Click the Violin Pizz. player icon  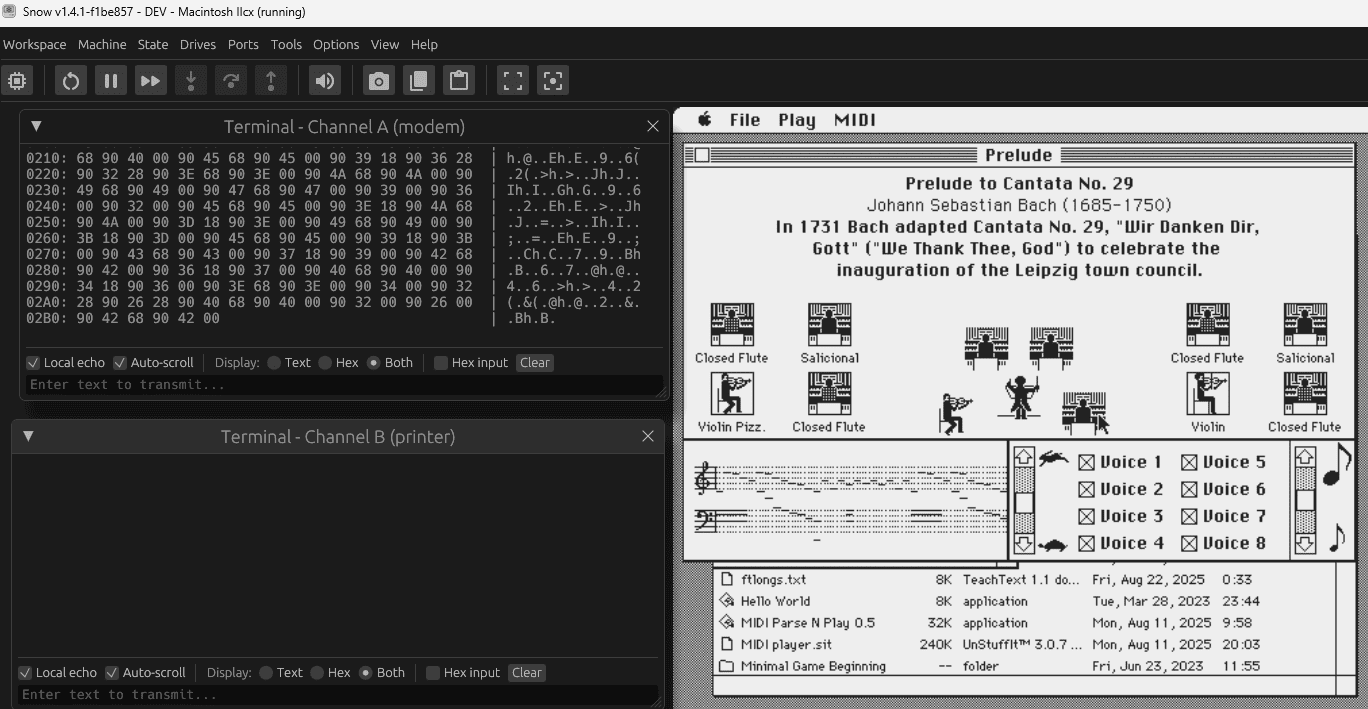tap(732, 393)
